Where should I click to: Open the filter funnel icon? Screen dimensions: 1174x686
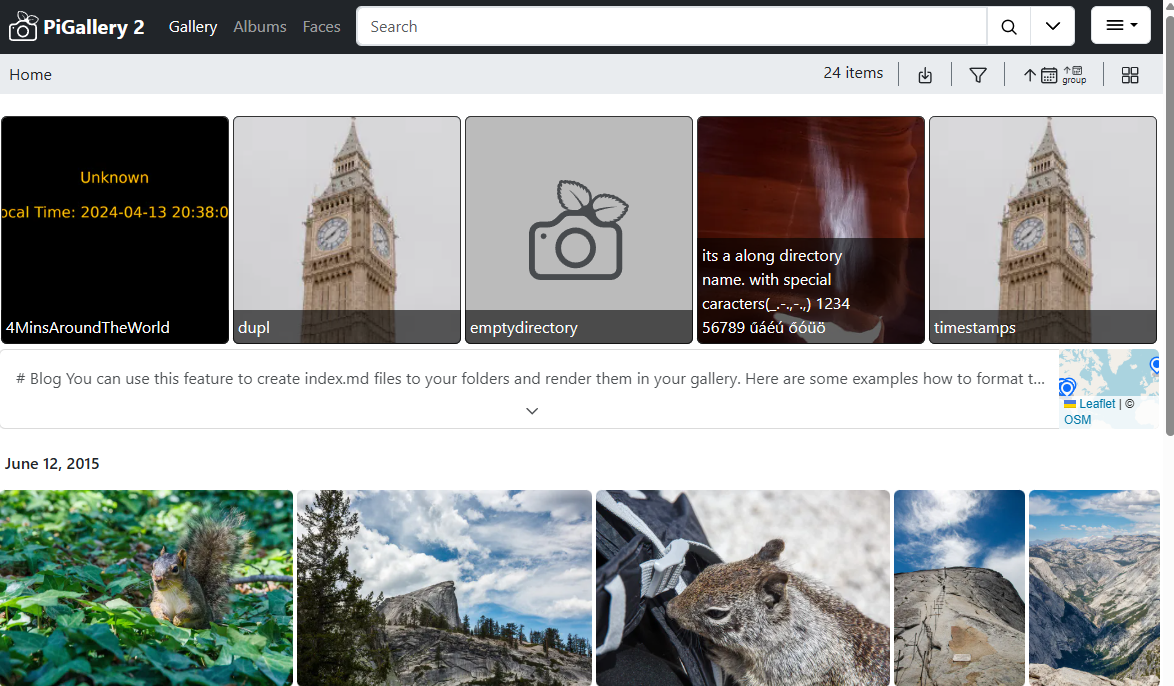click(978, 75)
